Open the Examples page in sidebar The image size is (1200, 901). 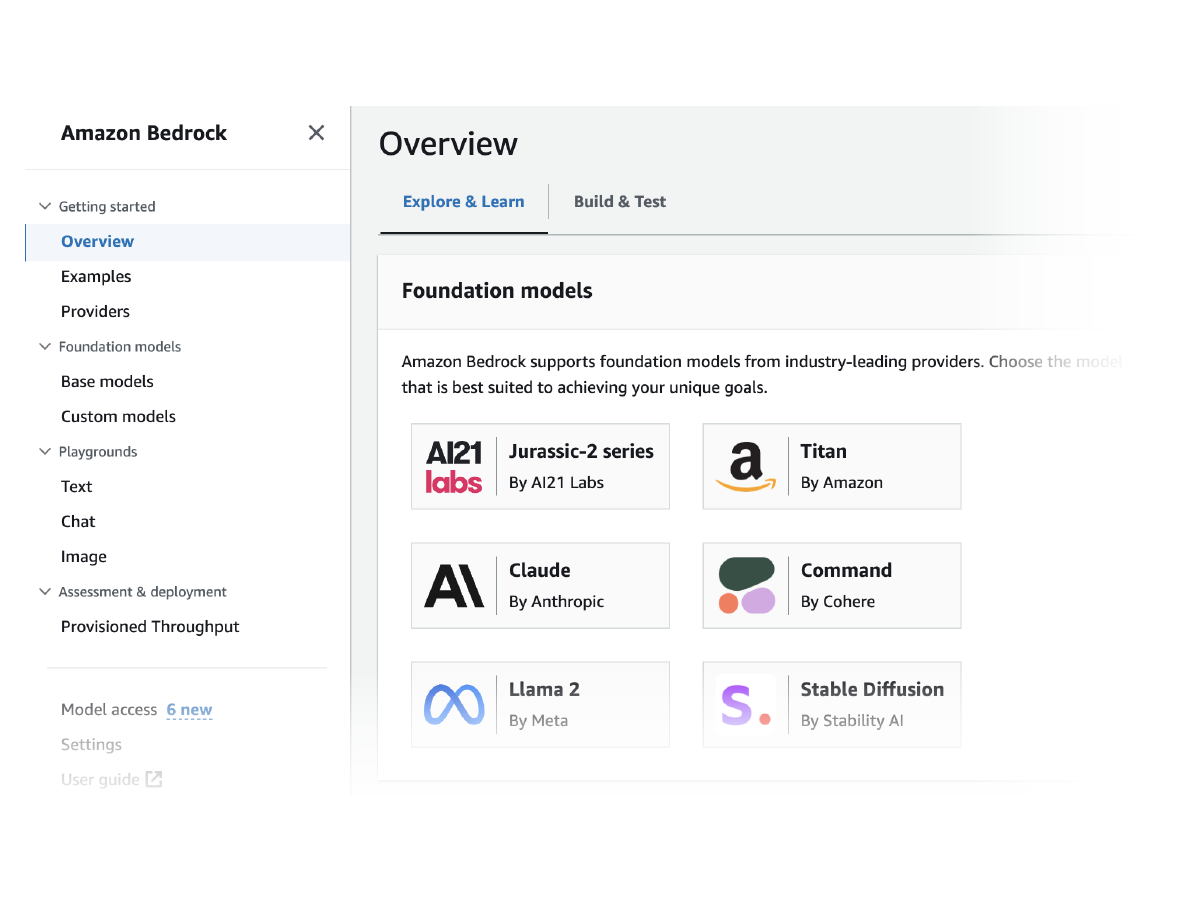tap(96, 276)
